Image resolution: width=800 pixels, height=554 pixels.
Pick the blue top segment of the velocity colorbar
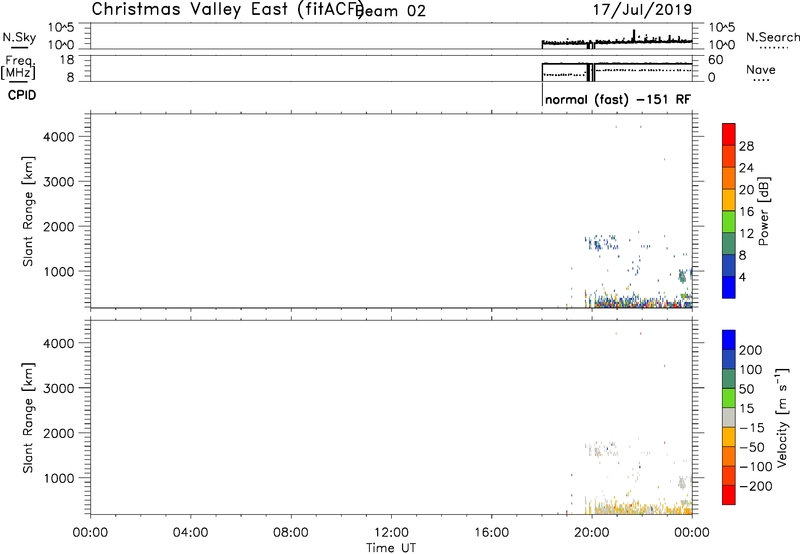pyautogui.click(x=729, y=340)
